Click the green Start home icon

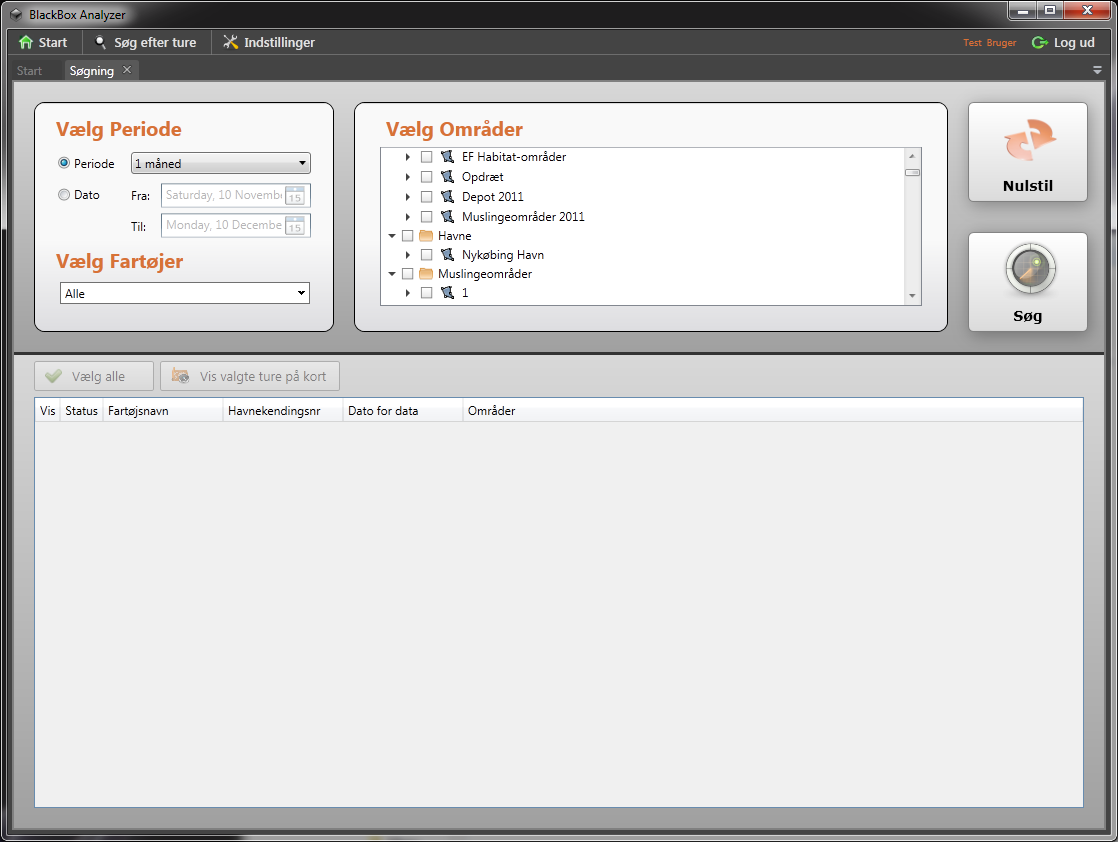(x=26, y=43)
